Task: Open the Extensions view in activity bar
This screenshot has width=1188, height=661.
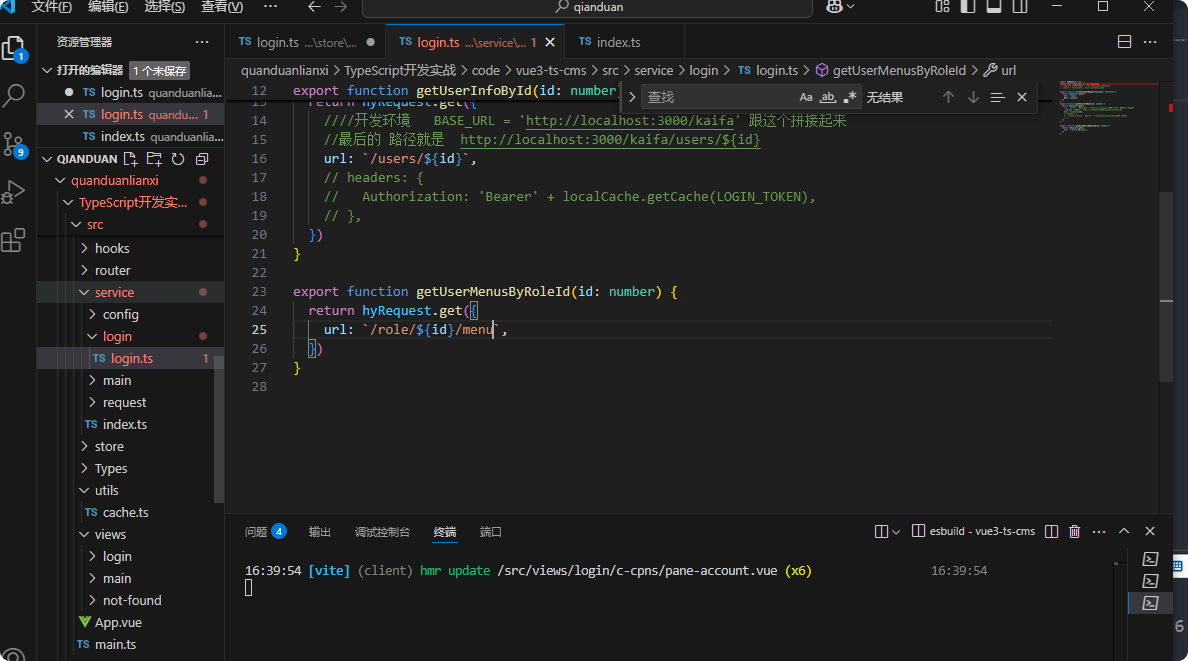Action: [14, 240]
